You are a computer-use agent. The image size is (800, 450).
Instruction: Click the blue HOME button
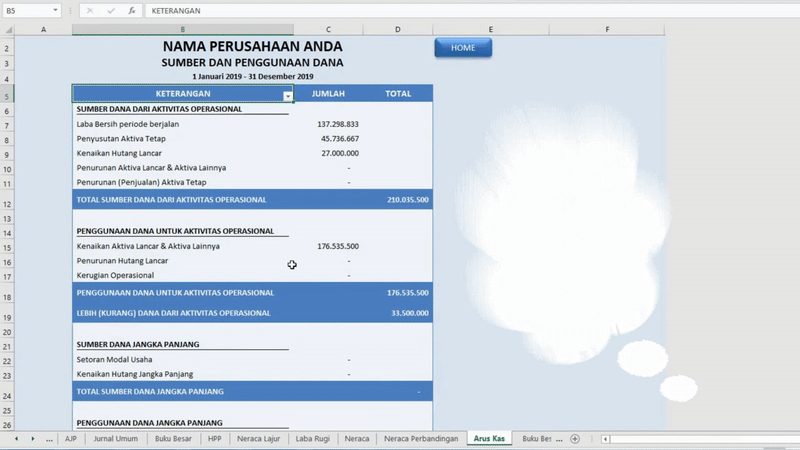pyautogui.click(x=463, y=47)
